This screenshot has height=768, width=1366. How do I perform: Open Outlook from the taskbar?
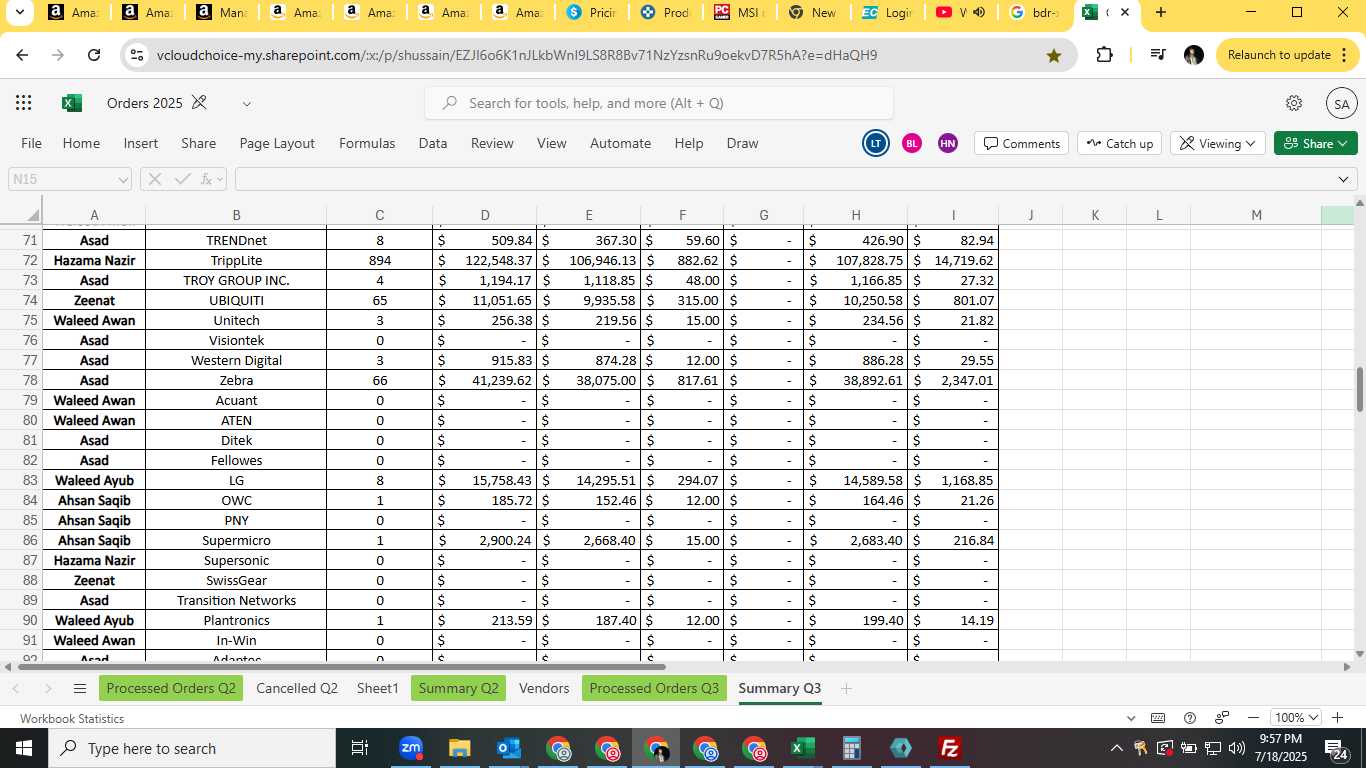coord(509,748)
